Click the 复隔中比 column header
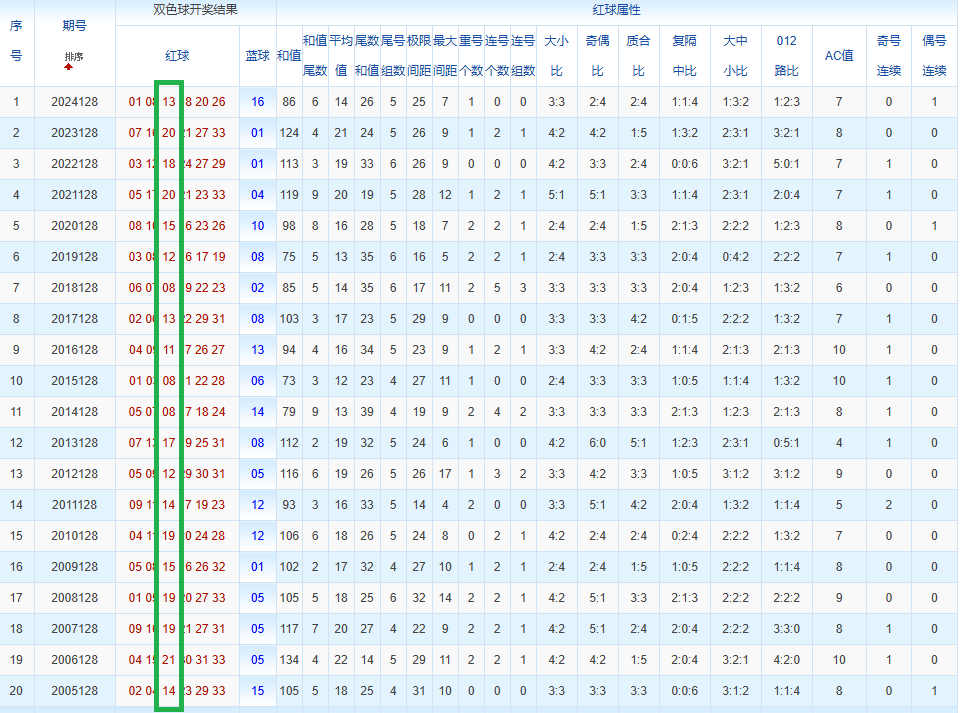Image resolution: width=963 pixels, height=713 pixels. pyautogui.click(x=684, y=56)
